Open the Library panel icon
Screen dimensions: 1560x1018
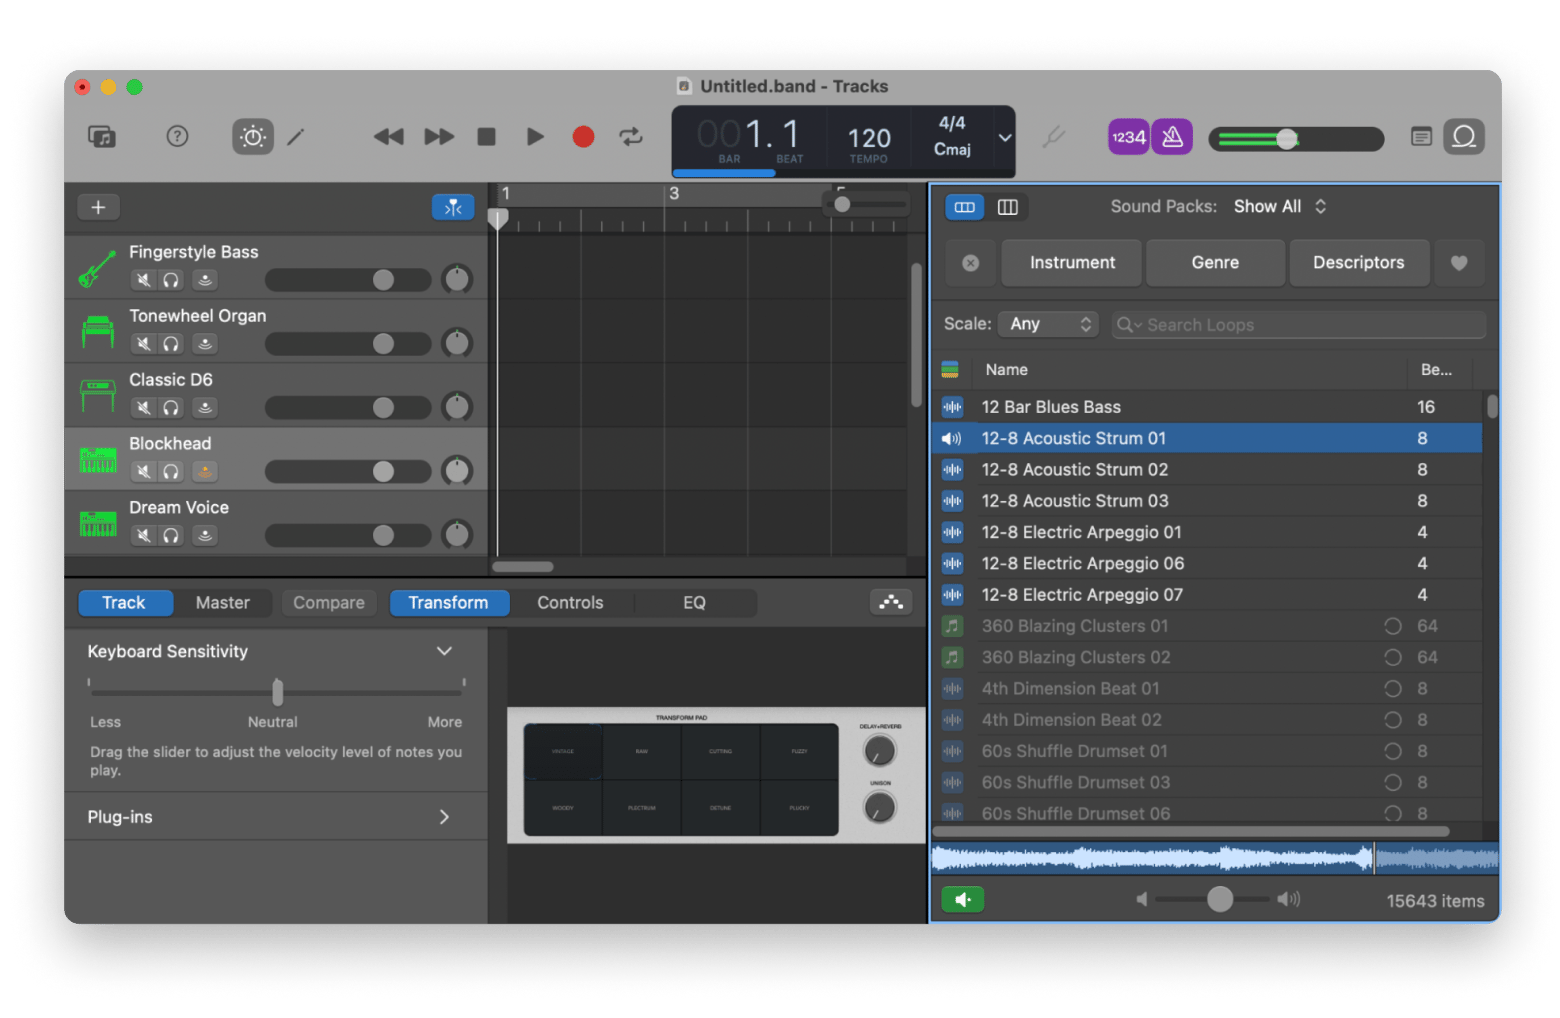coord(102,136)
